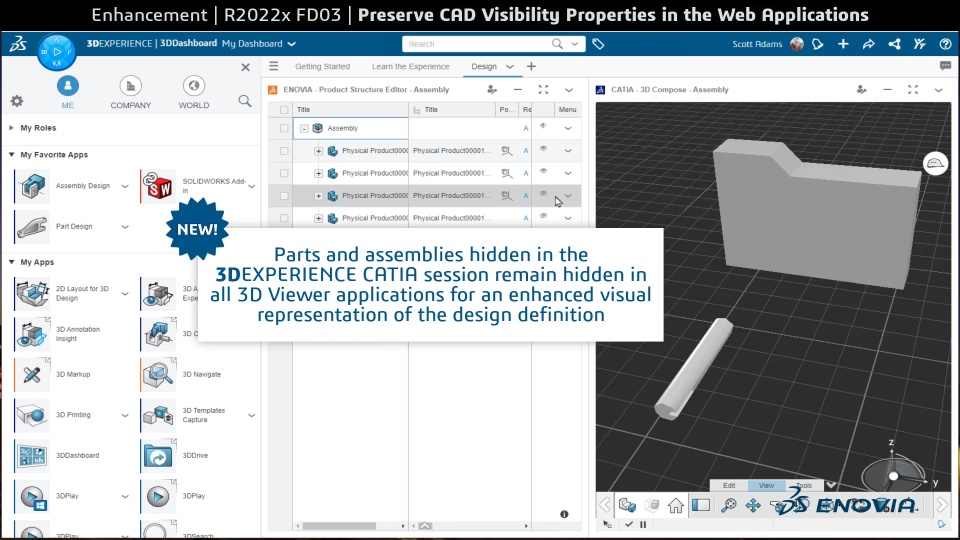Screen dimensions: 960x540
Task: Click the magnifier icon in search field
Action: click(x=557, y=43)
